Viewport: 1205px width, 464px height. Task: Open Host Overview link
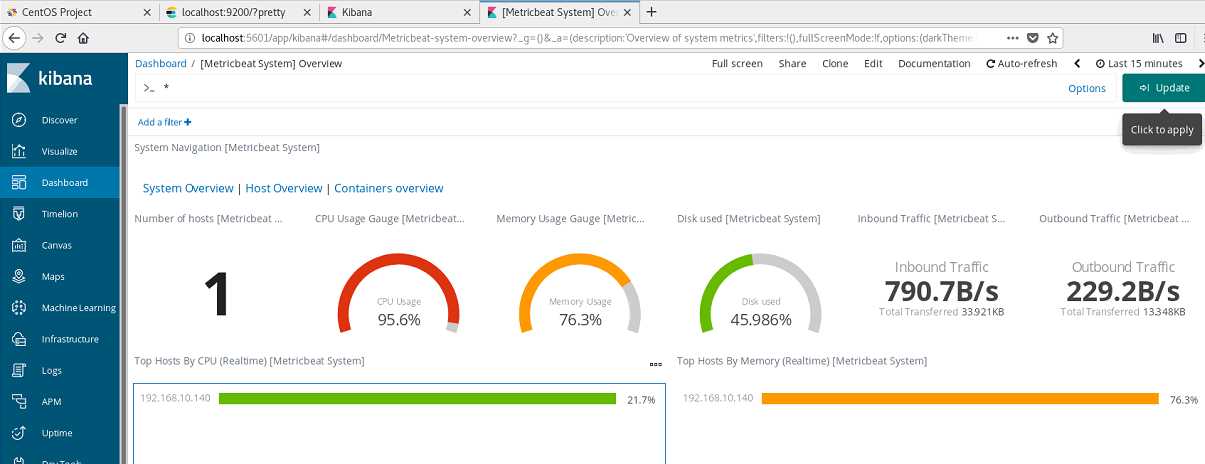pos(284,188)
